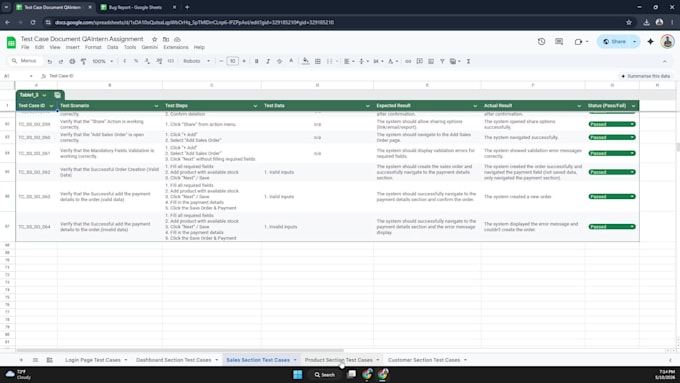
Task: Toggle strikethrough formatting
Action: pyautogui.click(x=279, y=62)
